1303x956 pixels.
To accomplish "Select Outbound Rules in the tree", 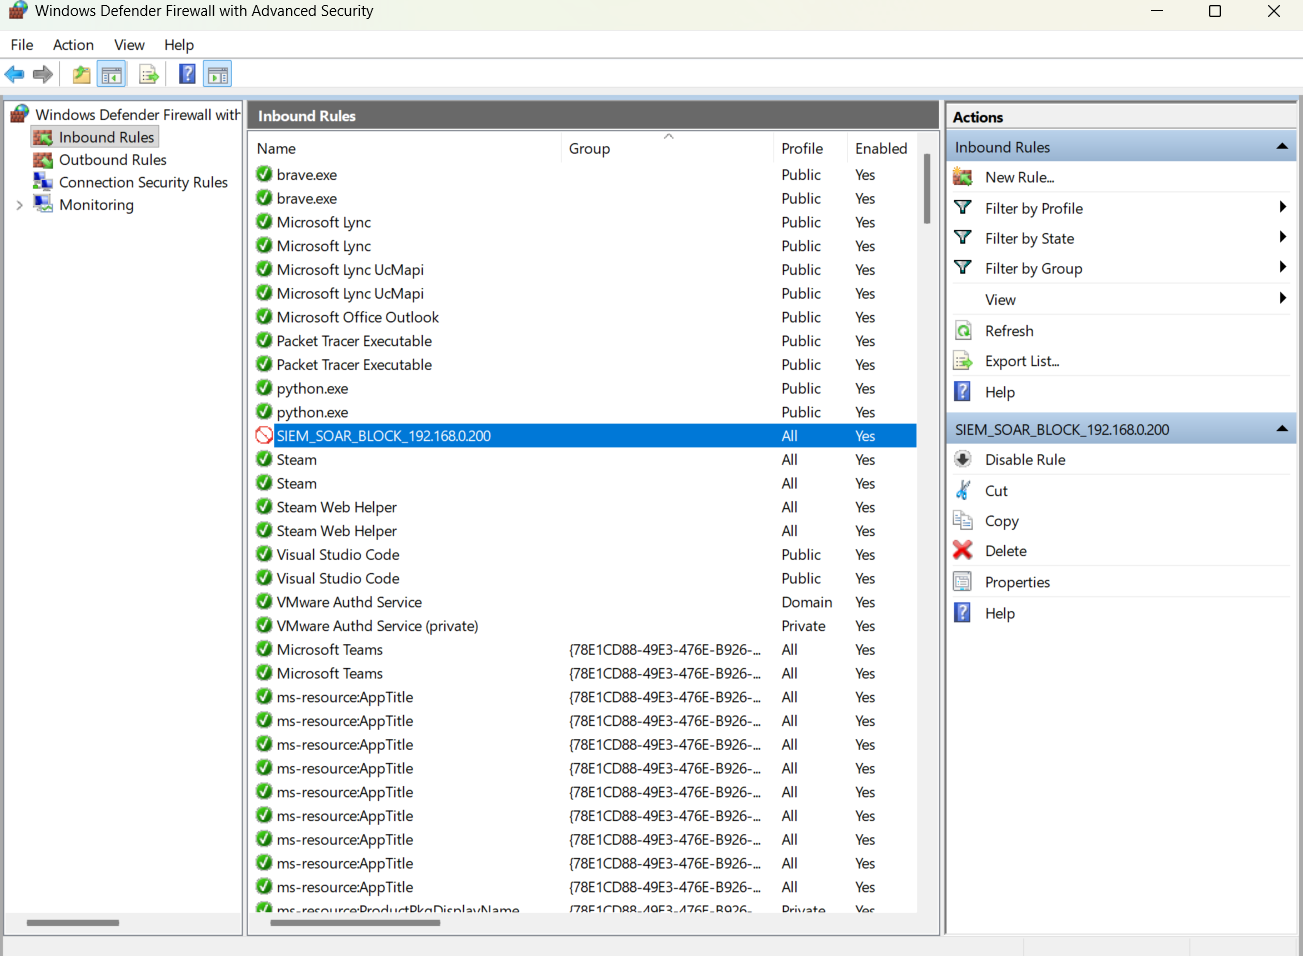I will click(x=113, y=160).
